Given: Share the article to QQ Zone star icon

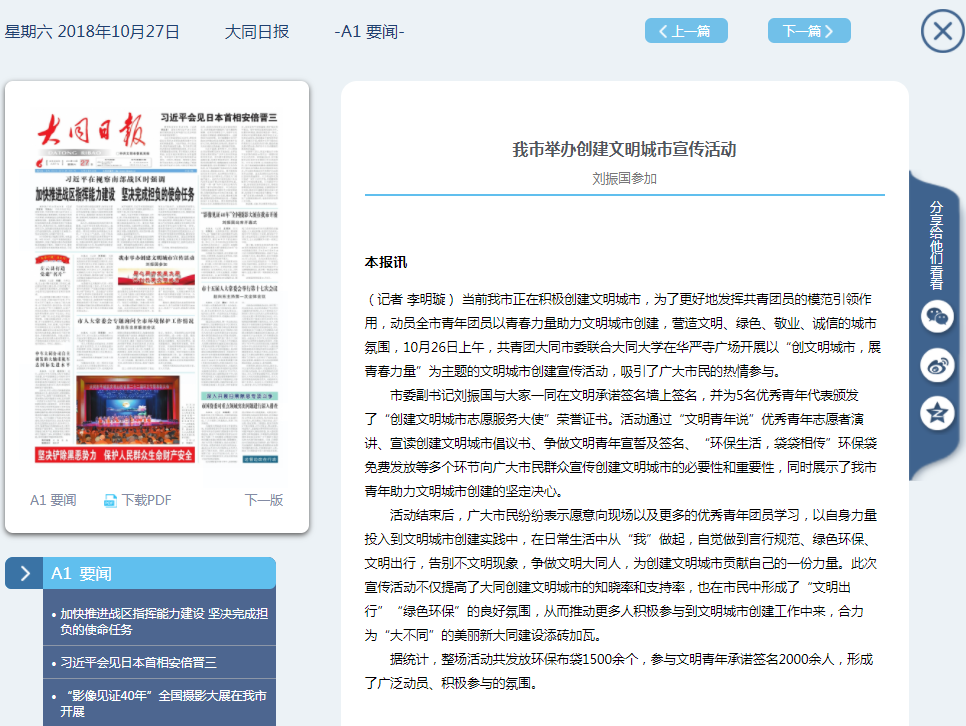Looking at the screenshot, I should point(937,413).
